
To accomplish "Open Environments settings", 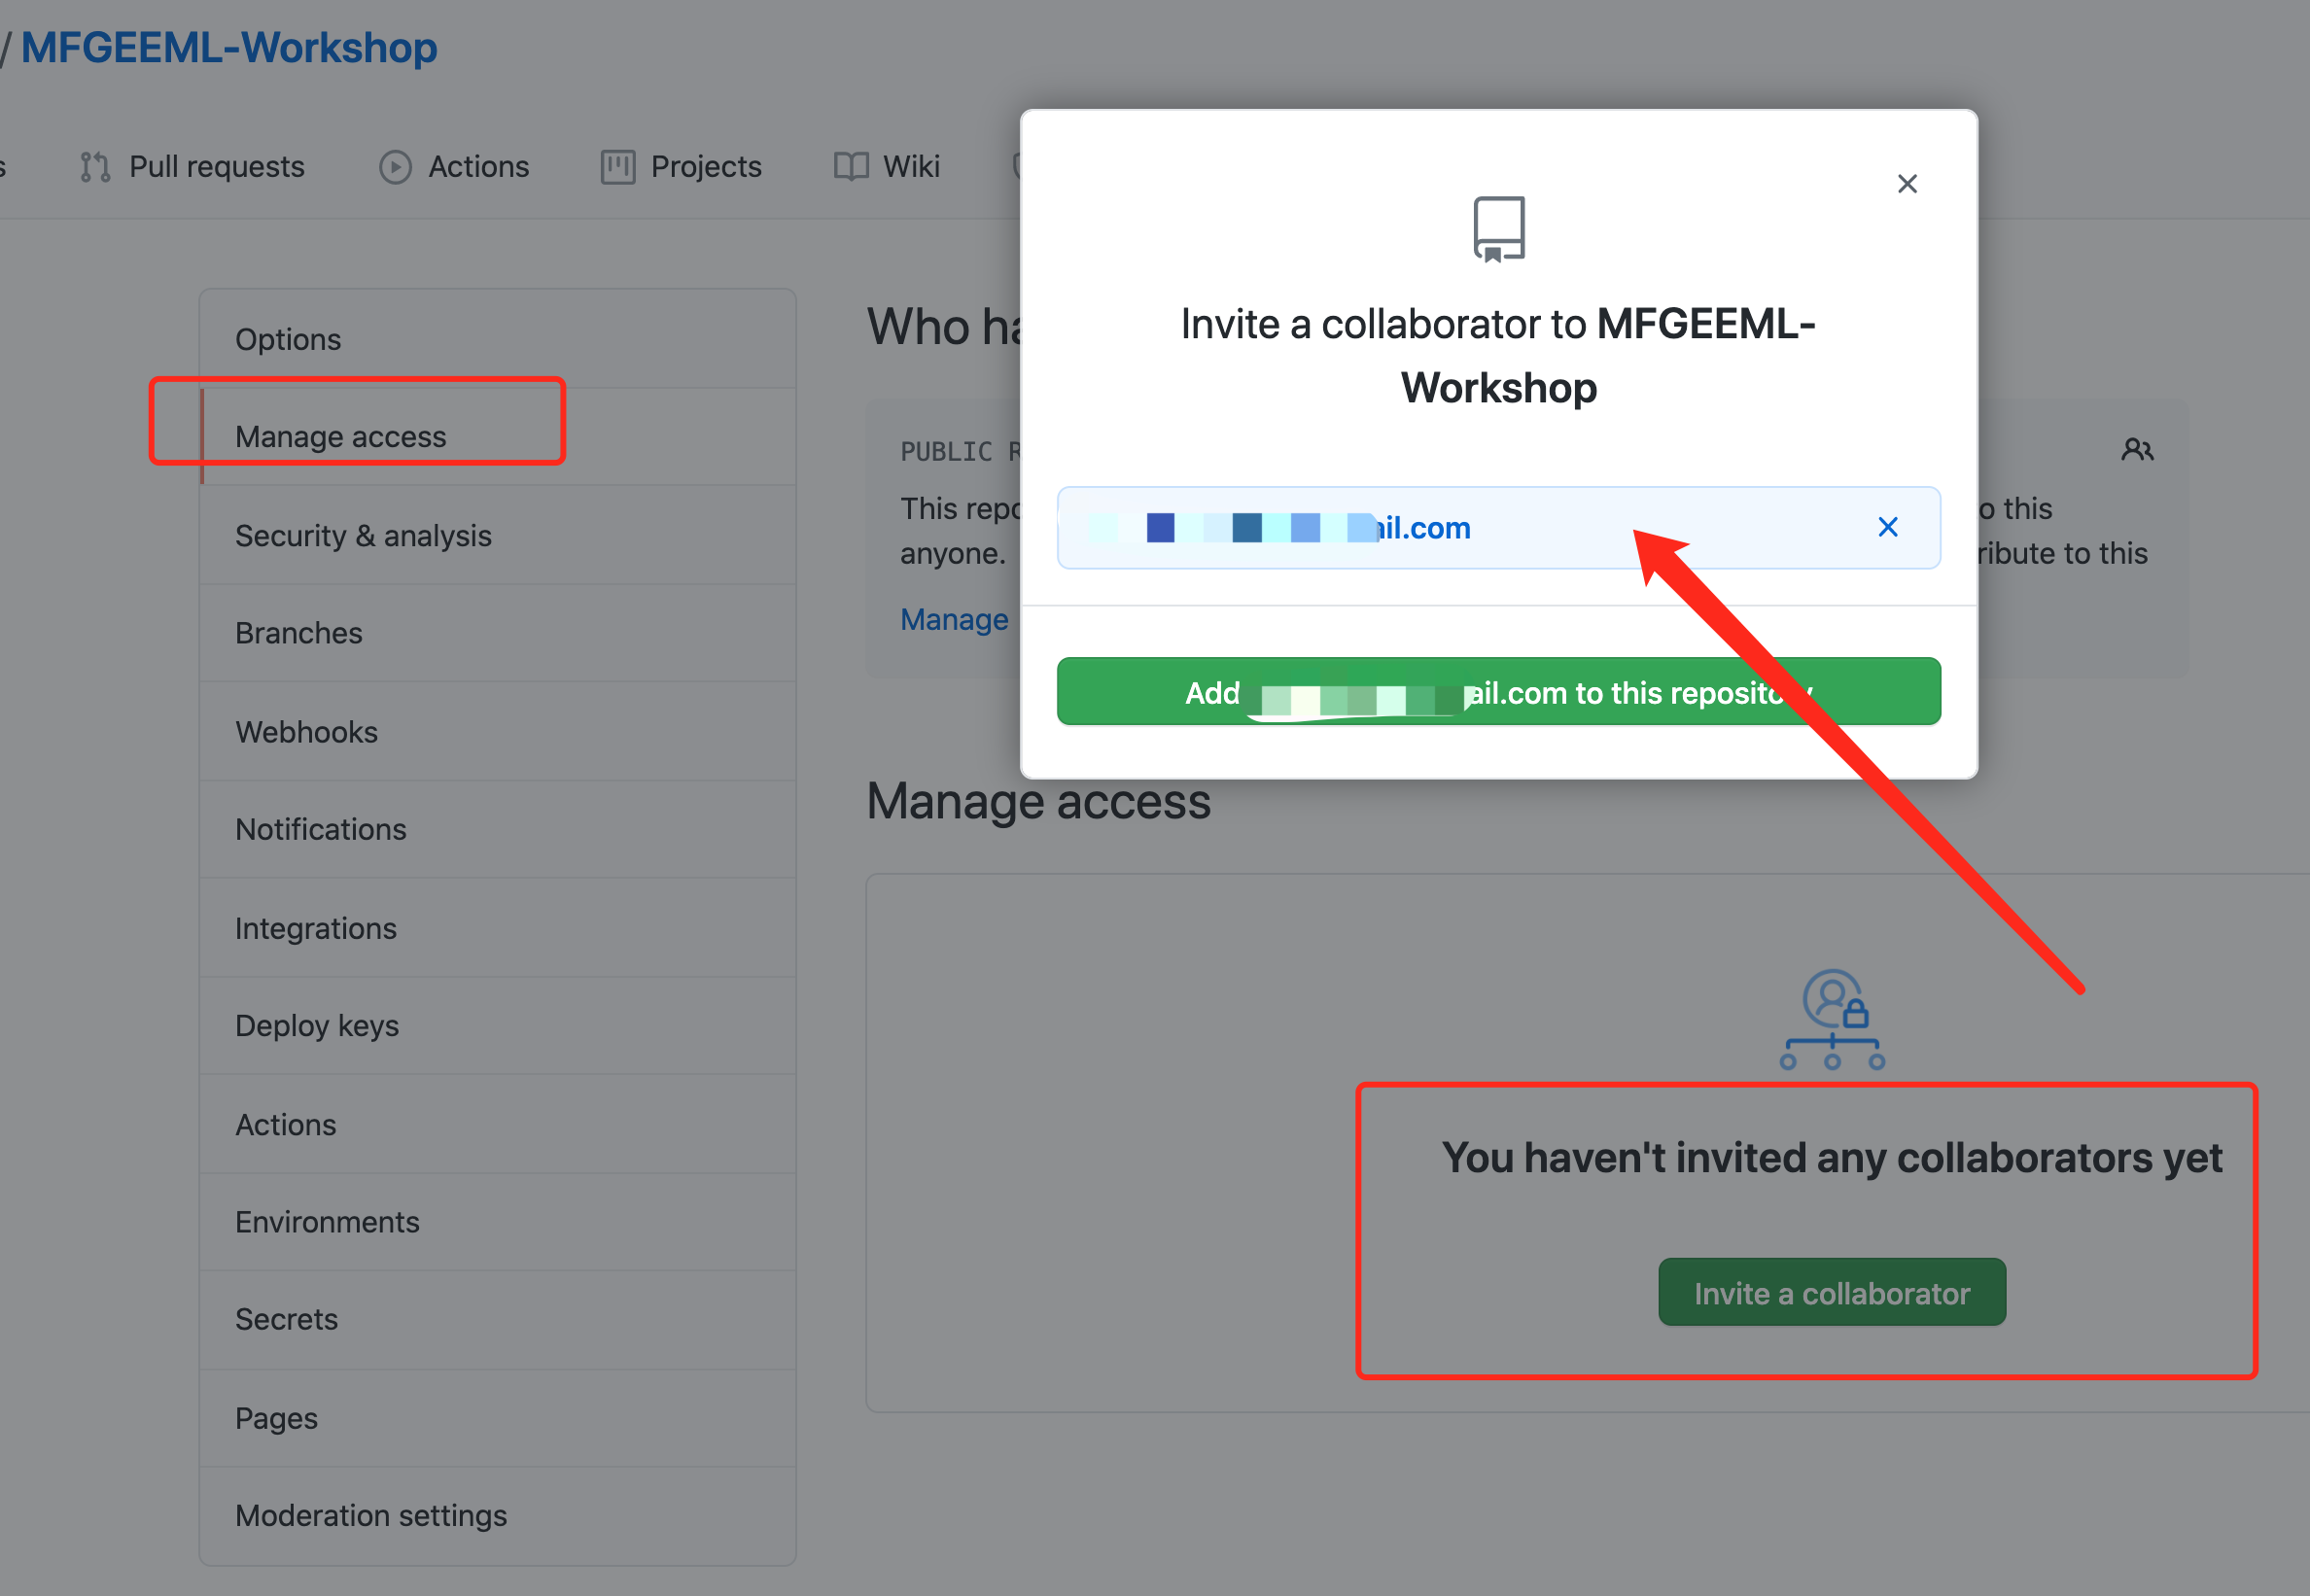I will coord(498,1221).
